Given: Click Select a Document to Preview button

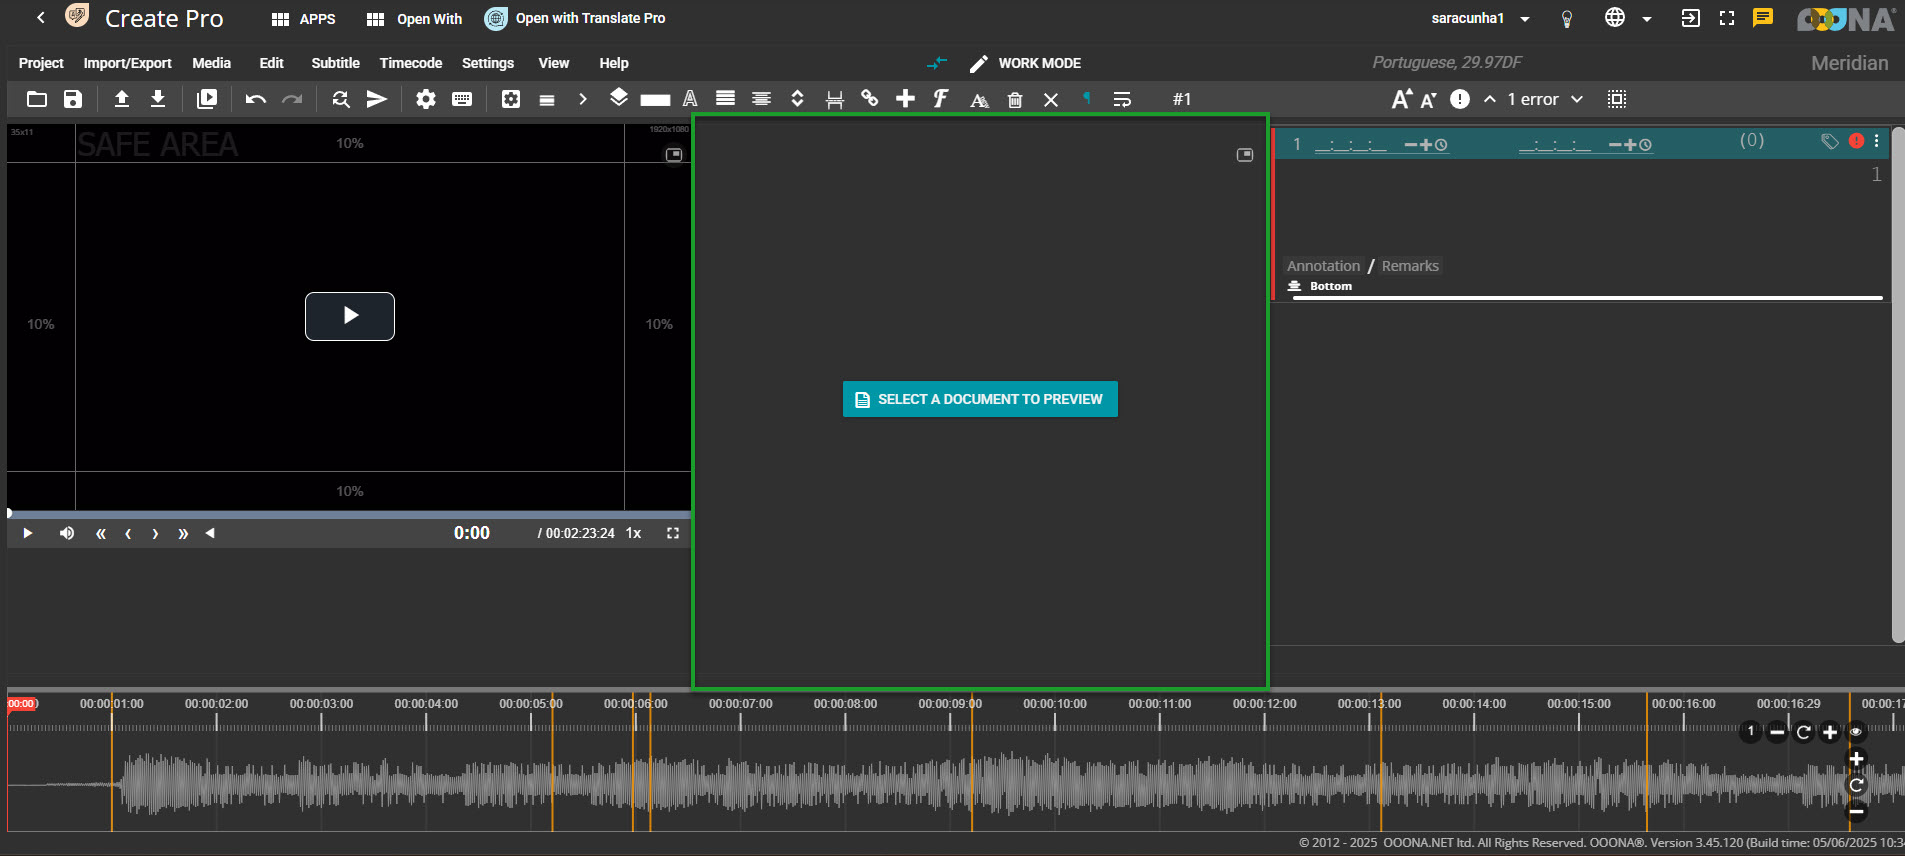Looking at the screenshot, I should click(x=980, y=399).
